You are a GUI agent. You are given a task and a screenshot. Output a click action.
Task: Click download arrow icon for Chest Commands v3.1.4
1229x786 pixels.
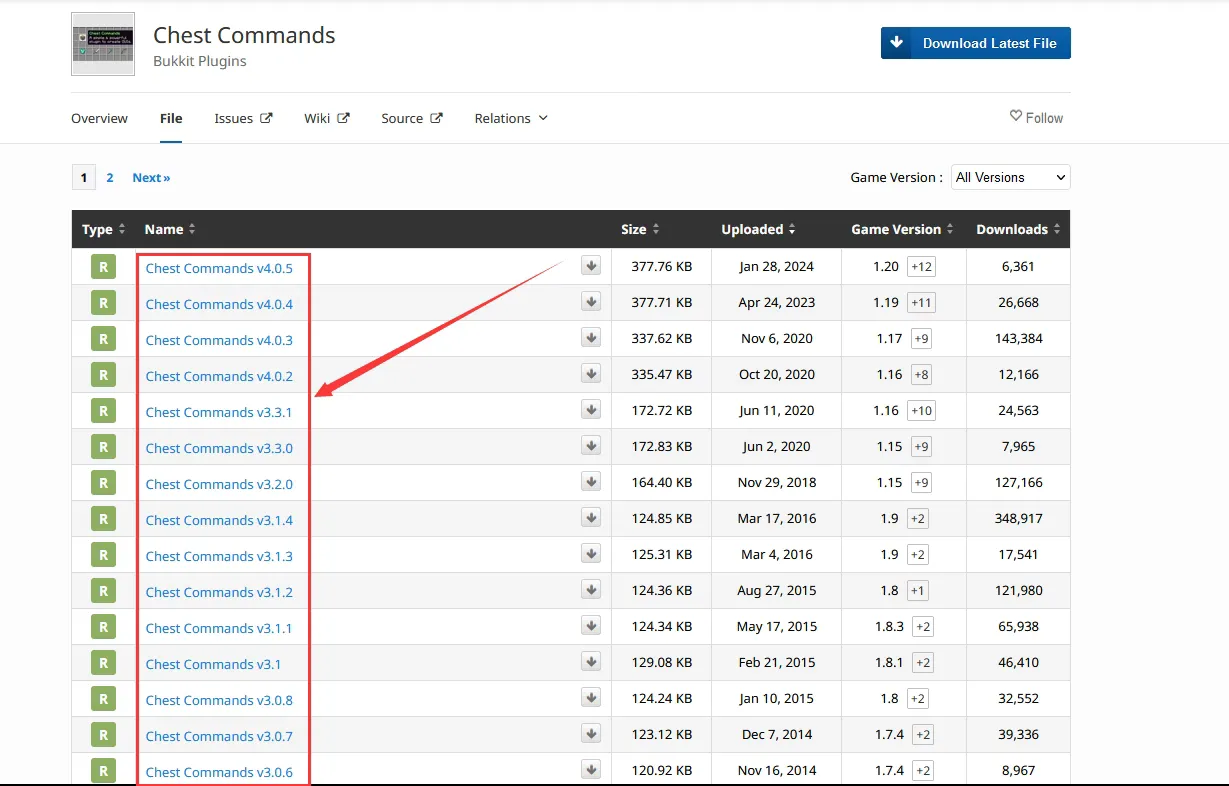coord(591,518)
